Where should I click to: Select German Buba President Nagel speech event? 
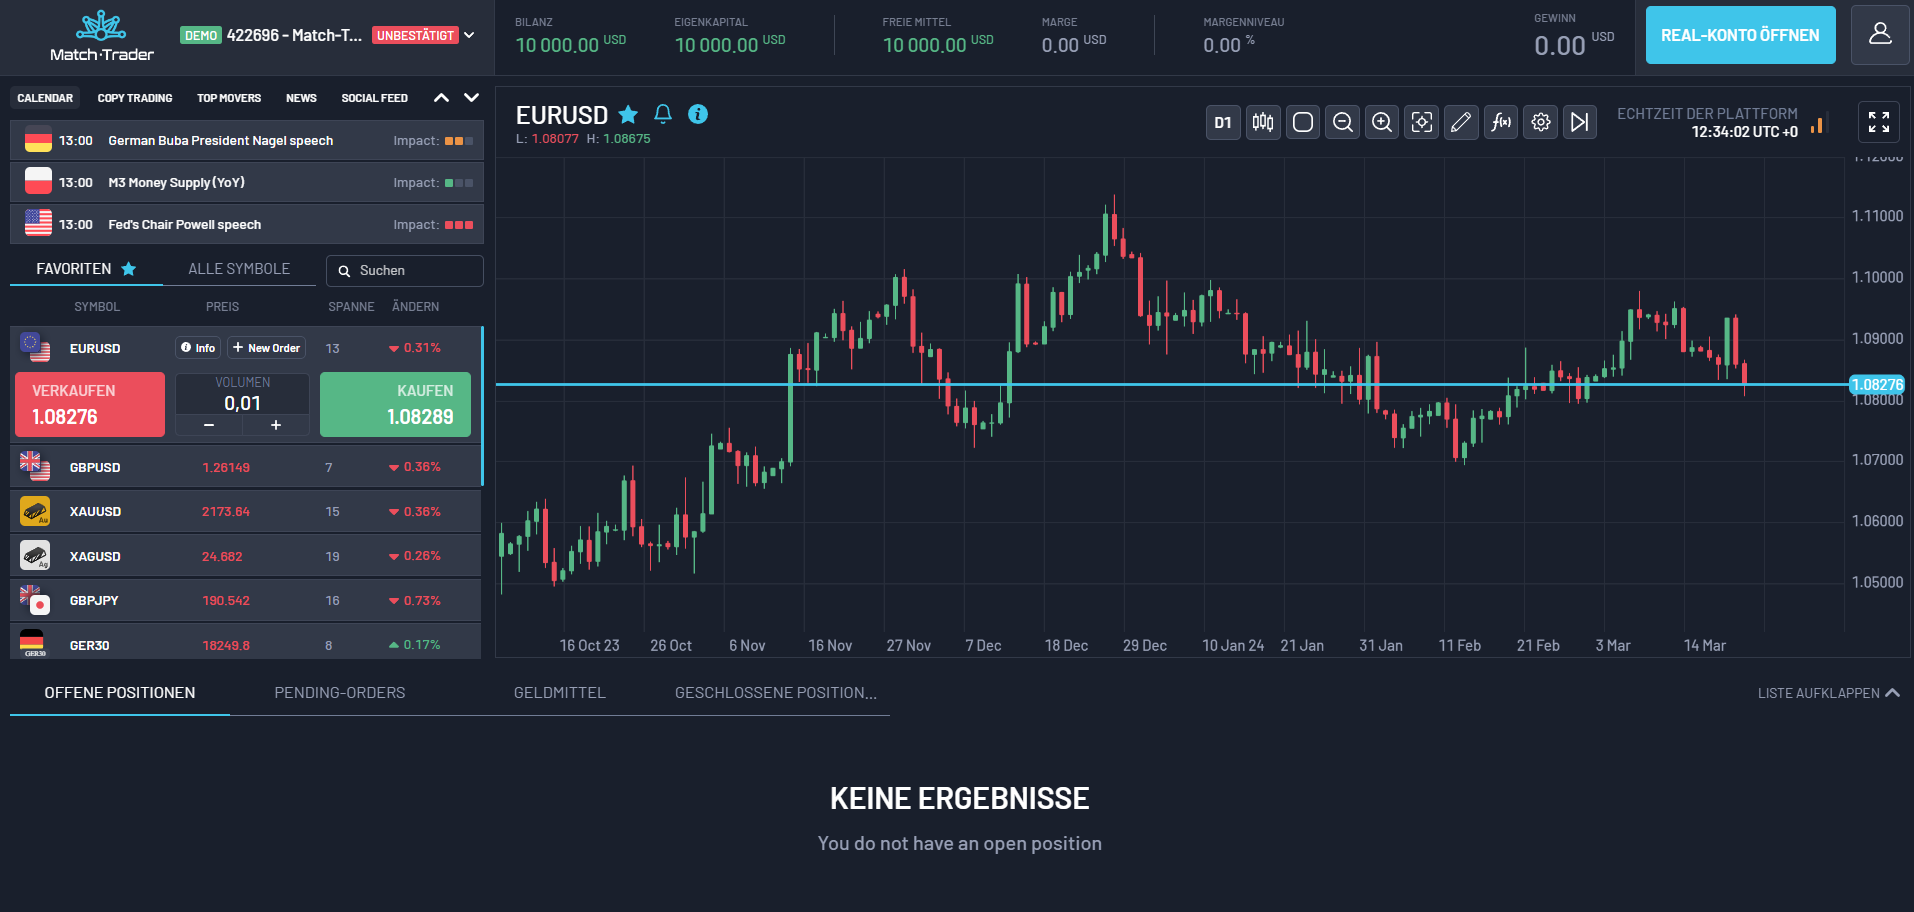coord(247,141)
